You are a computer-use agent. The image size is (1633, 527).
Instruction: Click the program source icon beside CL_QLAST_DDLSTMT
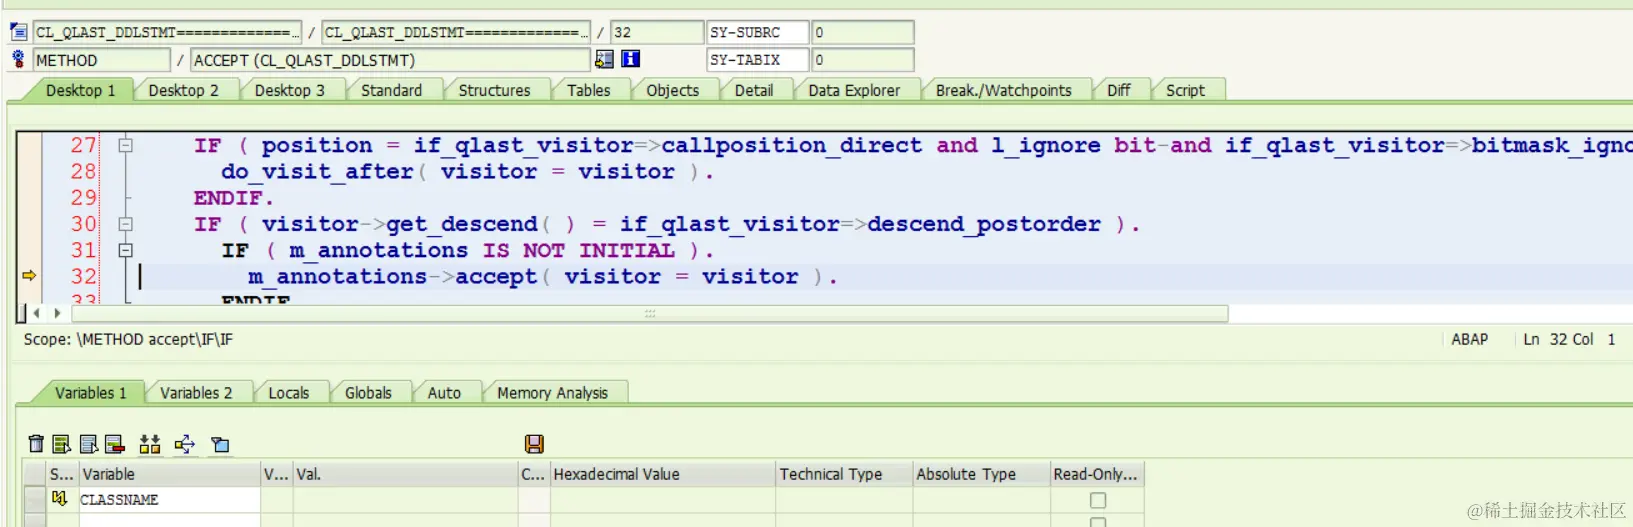click(x=19, y=32)
